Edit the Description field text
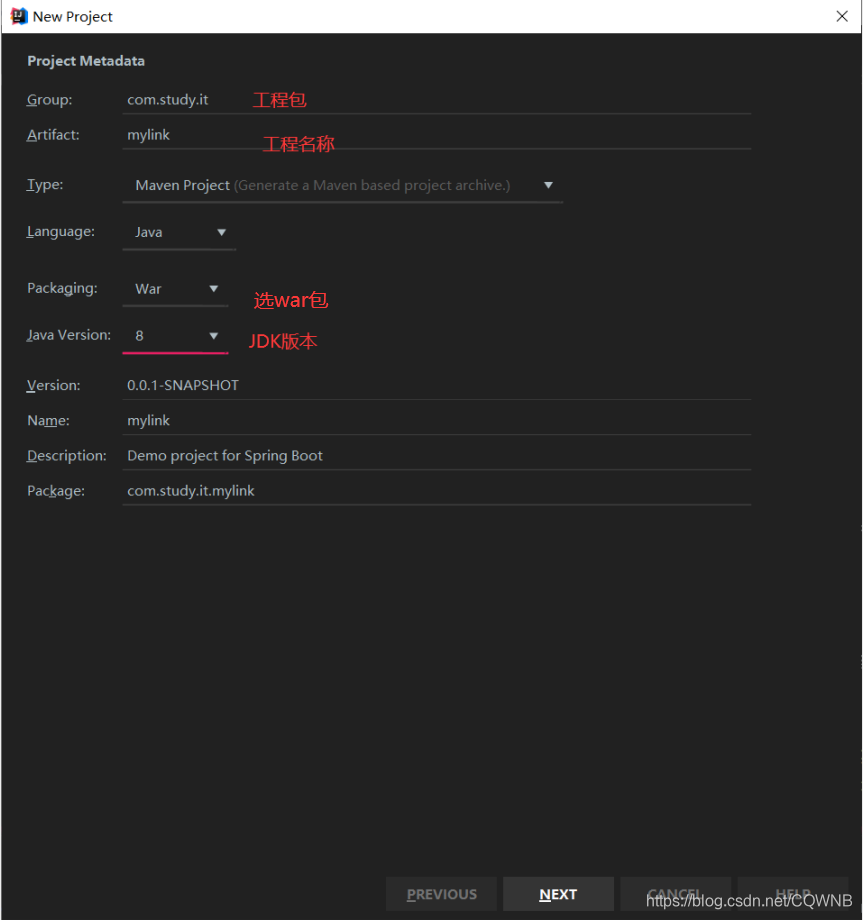Viewport: 863px width, 920px height. (436, 456)
